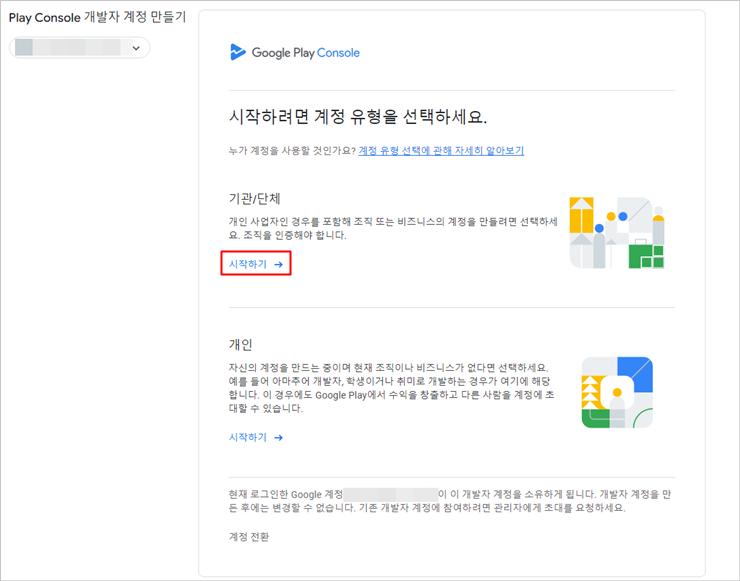Open 계정 유형 선택에 관해 자세히 알아보기 link

click(x=441, y=151)
